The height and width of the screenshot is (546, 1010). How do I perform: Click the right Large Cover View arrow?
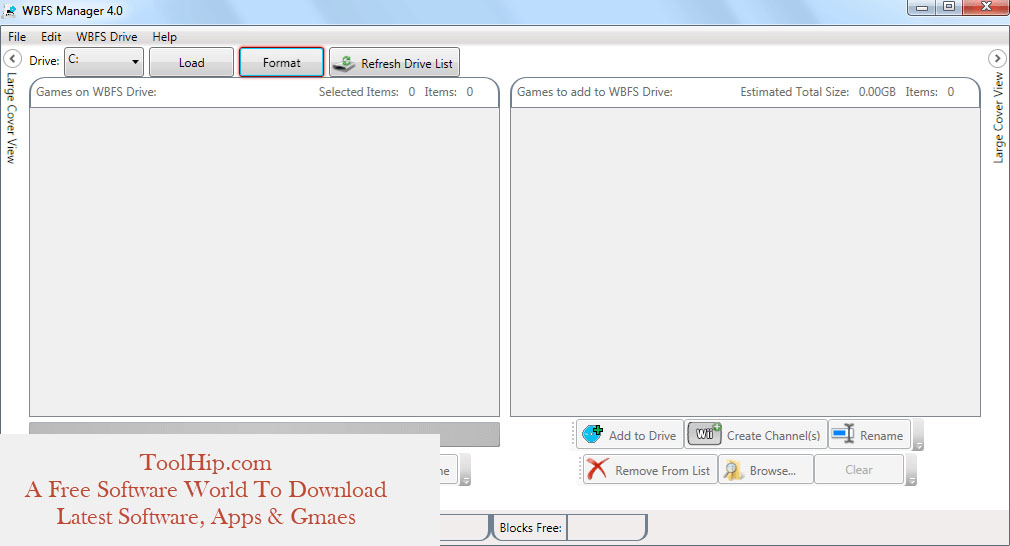pos(997,59)
